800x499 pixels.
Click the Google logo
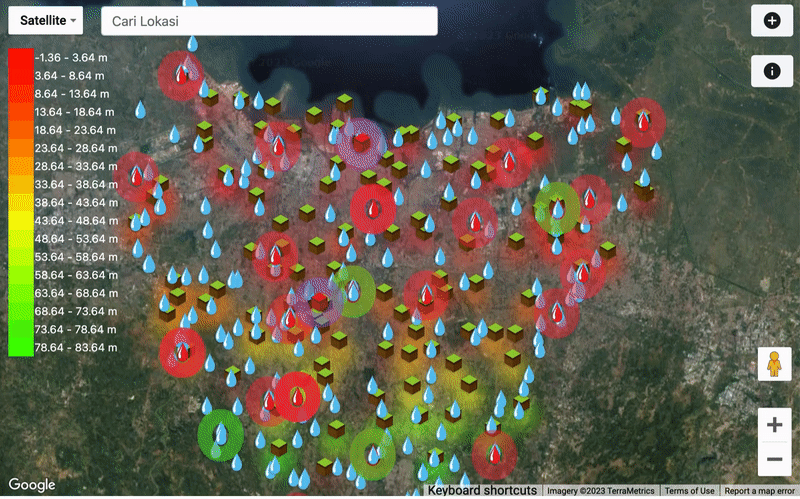coord(32,485)
